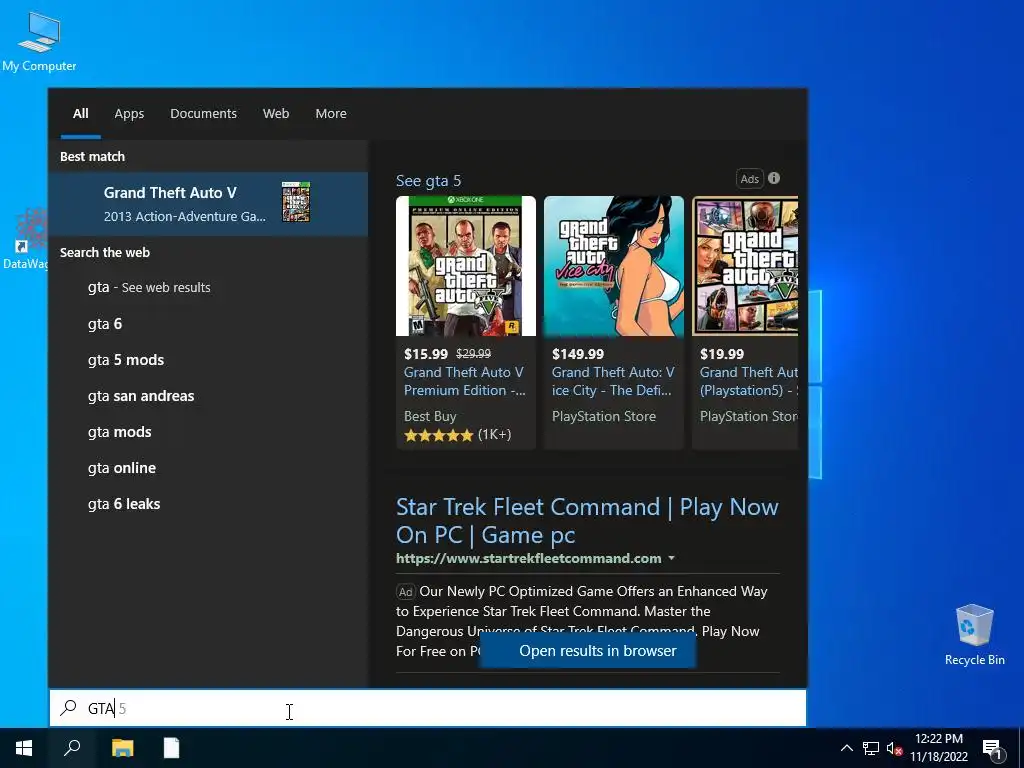This screenshot has width=1024, height=768.
Task: Open 'Grand Theft Auto: Vice City' product link
Action: pos(613,381)
